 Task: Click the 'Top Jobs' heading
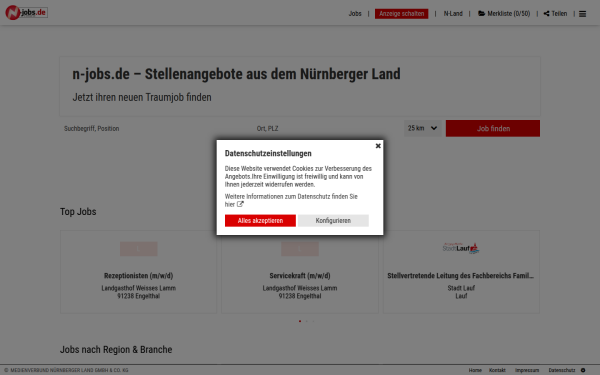tap(78, 212)
